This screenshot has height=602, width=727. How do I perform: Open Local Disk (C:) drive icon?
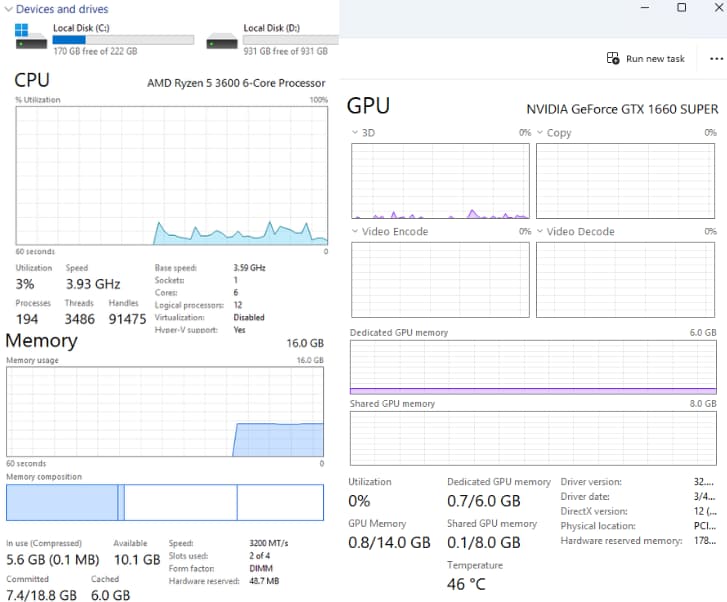31,37
